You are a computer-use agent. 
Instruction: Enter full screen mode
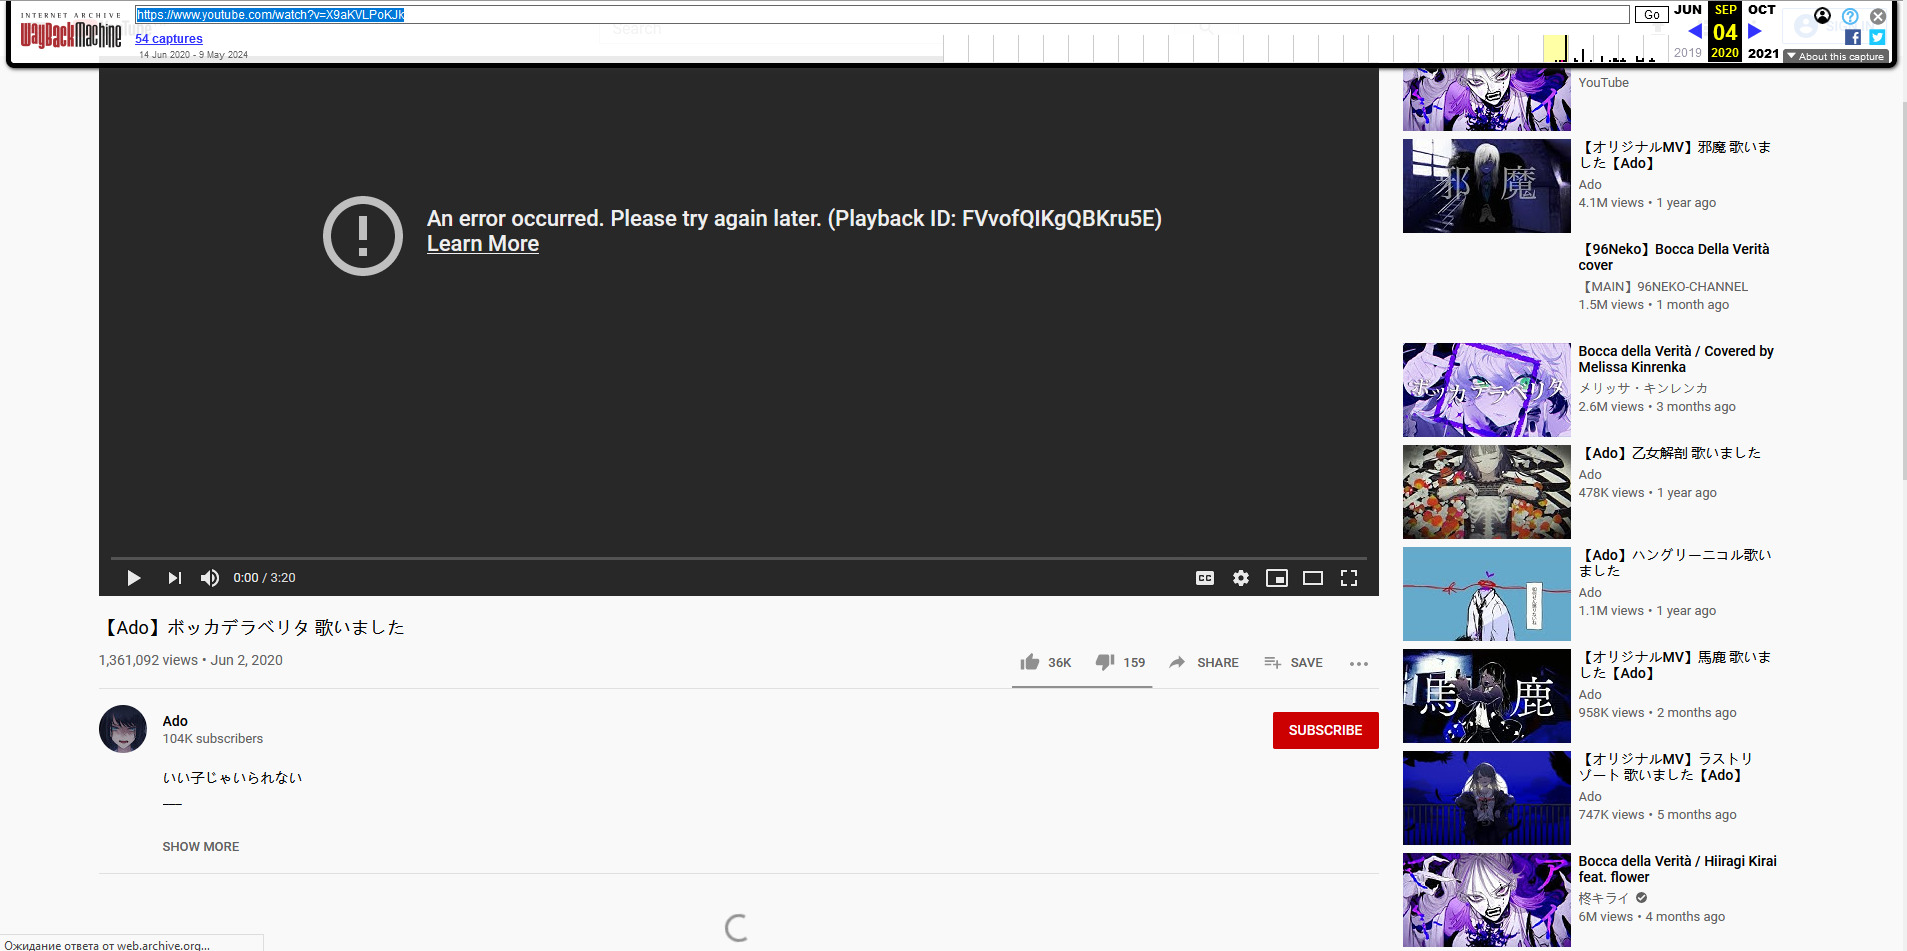click(x=1349, y=578)
